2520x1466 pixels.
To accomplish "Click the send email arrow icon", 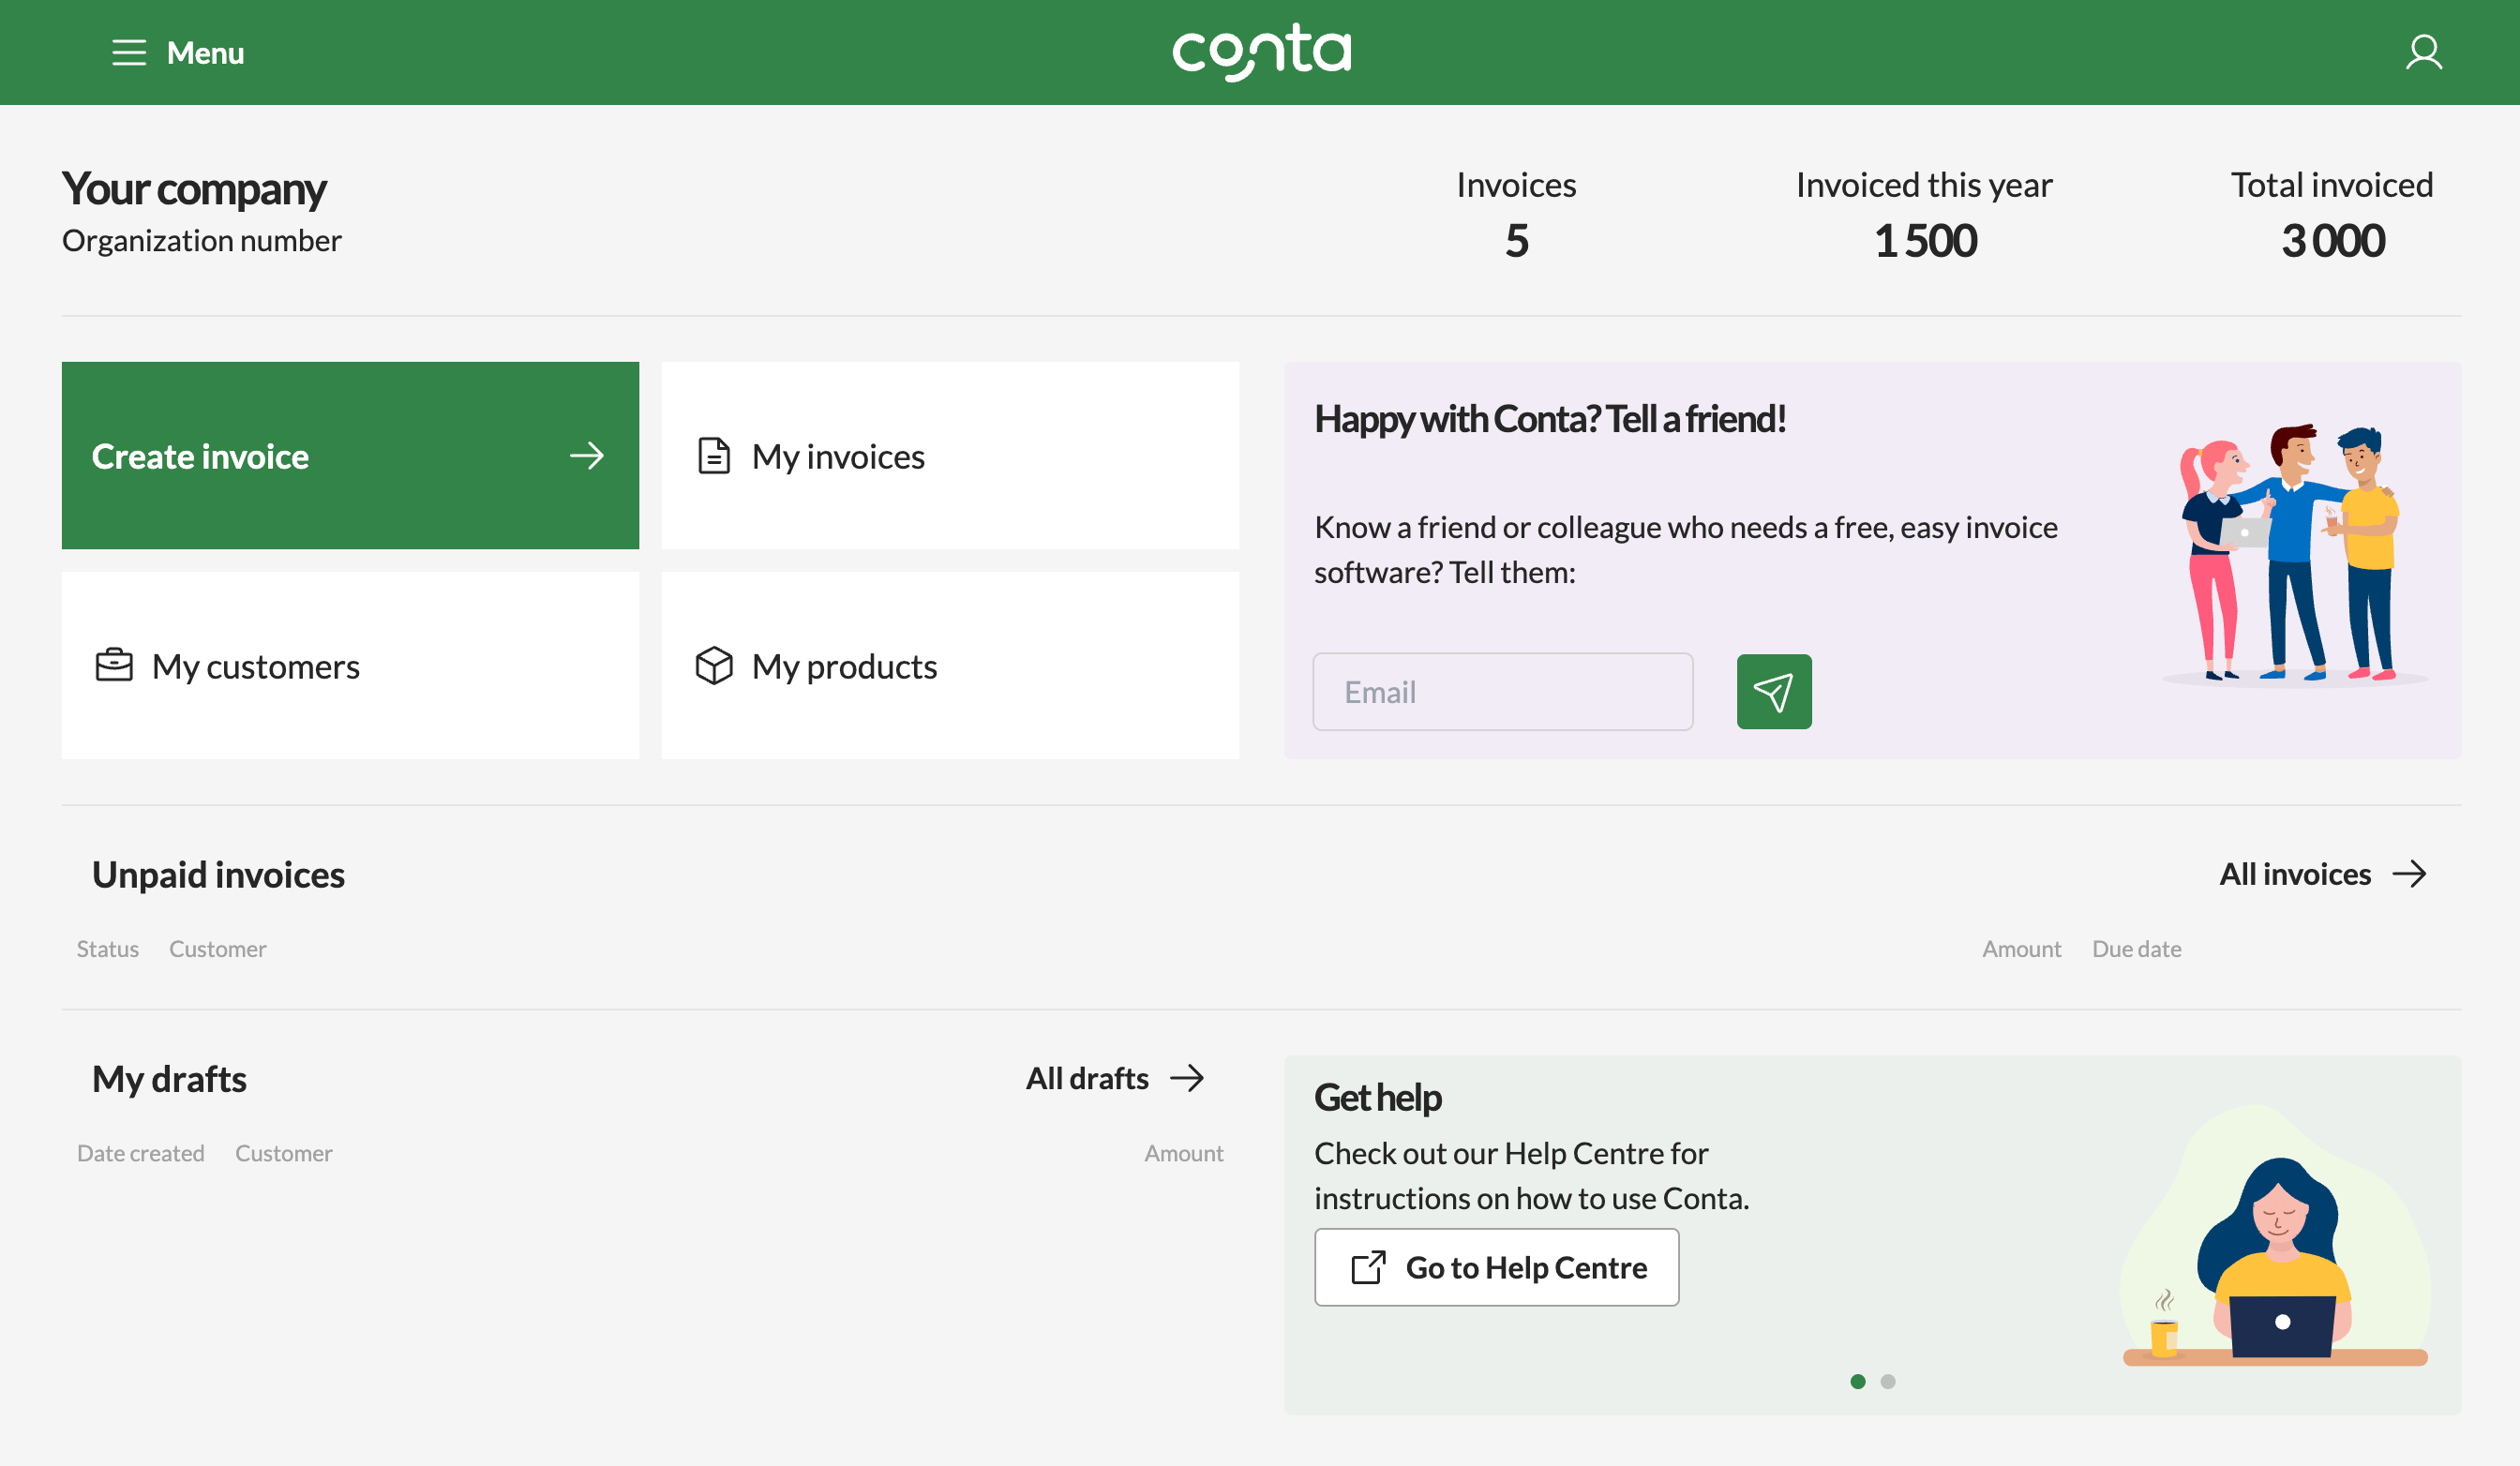I will pyautogui.click(x=1775, y=691).
